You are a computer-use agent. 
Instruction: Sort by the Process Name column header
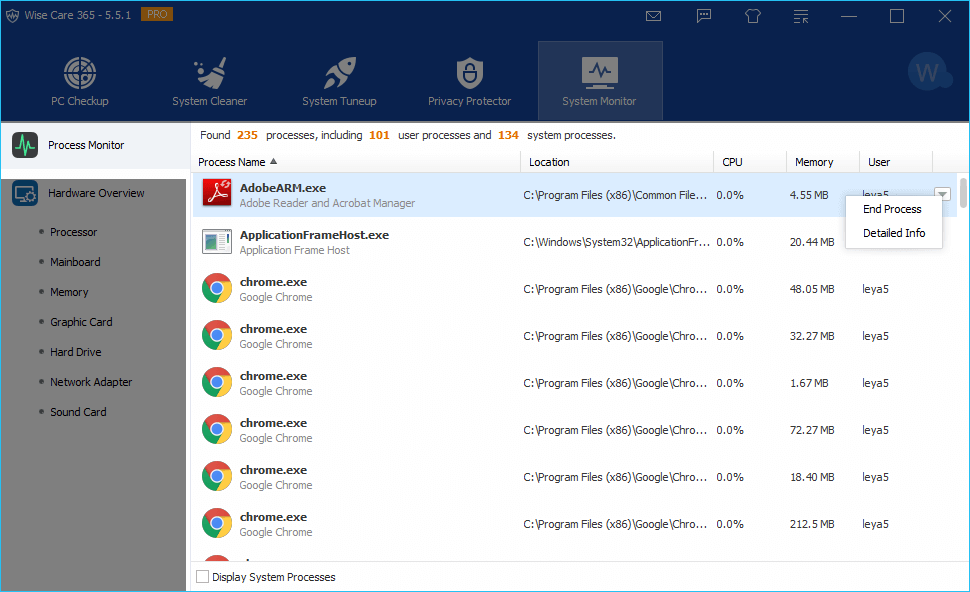tap(356, 162)
